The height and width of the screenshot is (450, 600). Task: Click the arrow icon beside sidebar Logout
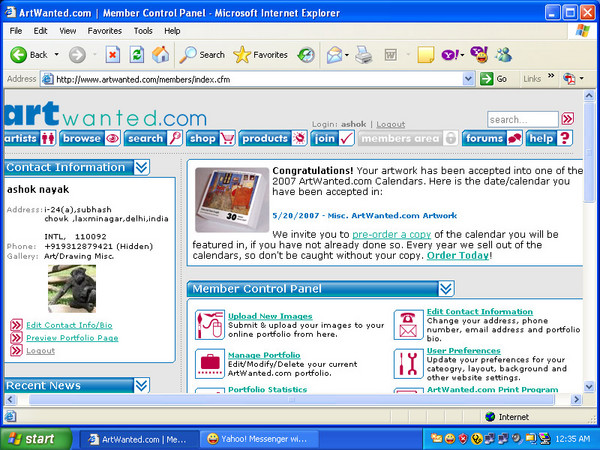pos(16,351)
